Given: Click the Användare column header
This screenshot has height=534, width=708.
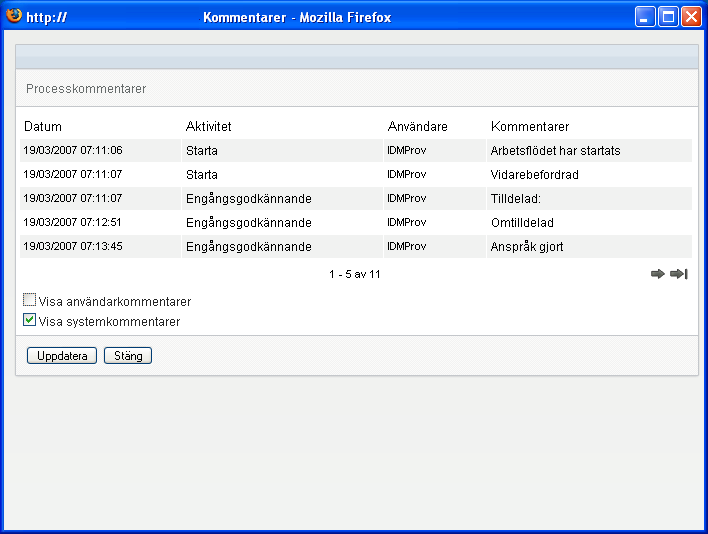Looking at the screenshot, I should point(417,127).
